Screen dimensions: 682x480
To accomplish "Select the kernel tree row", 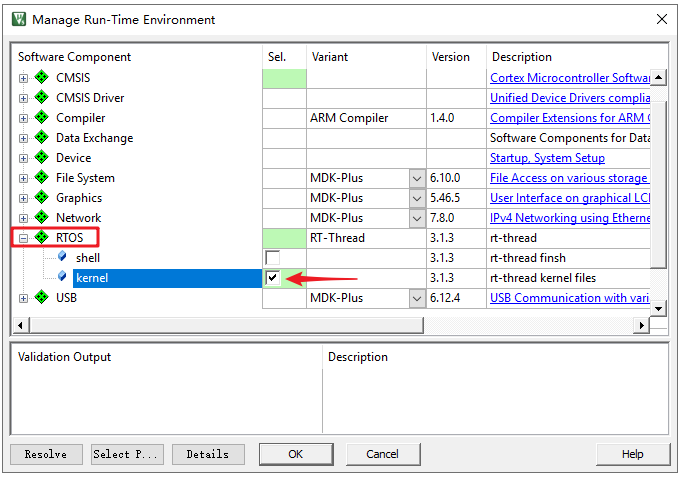I will click(167, 278).
